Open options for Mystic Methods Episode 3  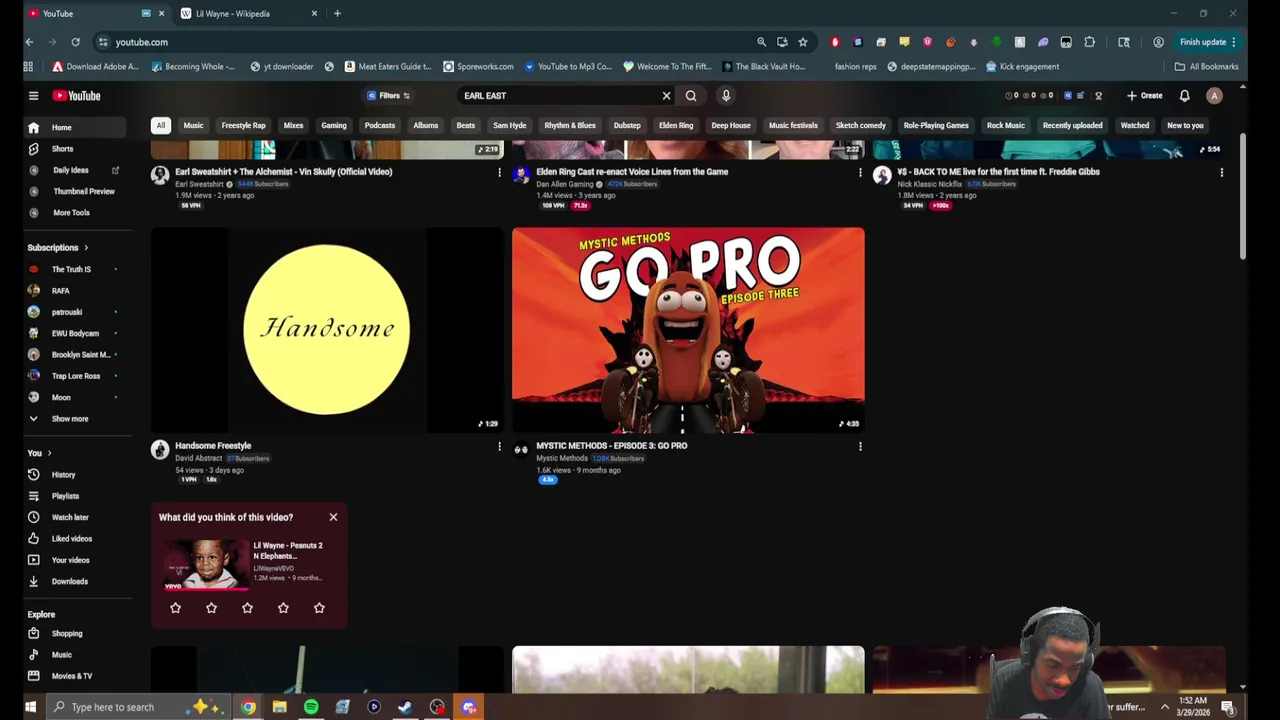click(x=860, y=447)
